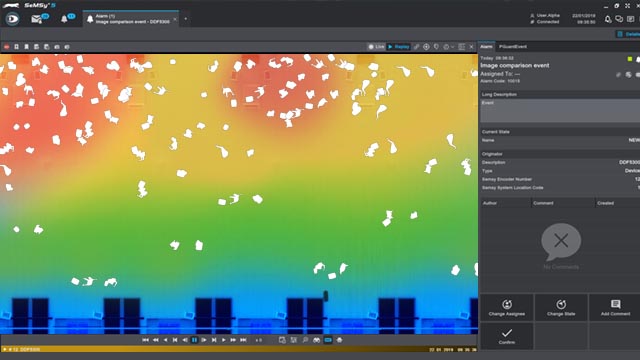Screen dimensions: 640x360
Task: Go to previous track marker
Action: click(x=175, y=340)
